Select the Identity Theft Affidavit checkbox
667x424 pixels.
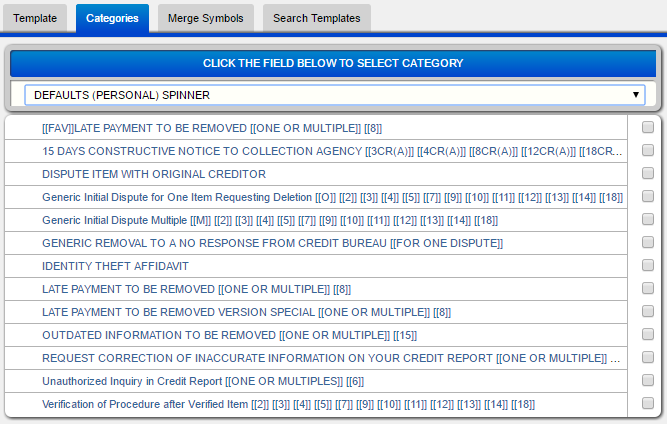pos(647,266)
